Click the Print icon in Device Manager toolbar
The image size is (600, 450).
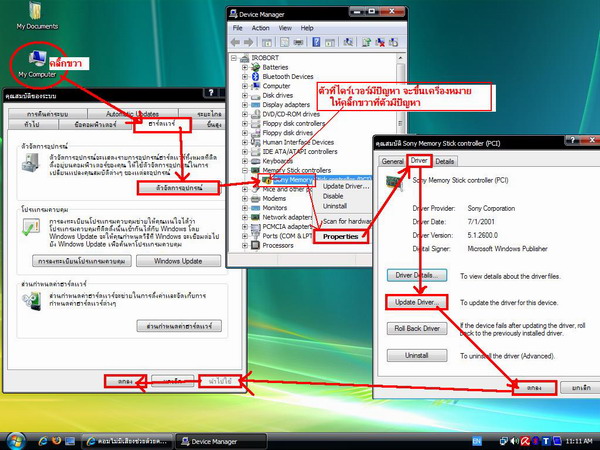[x=298, y=42]
